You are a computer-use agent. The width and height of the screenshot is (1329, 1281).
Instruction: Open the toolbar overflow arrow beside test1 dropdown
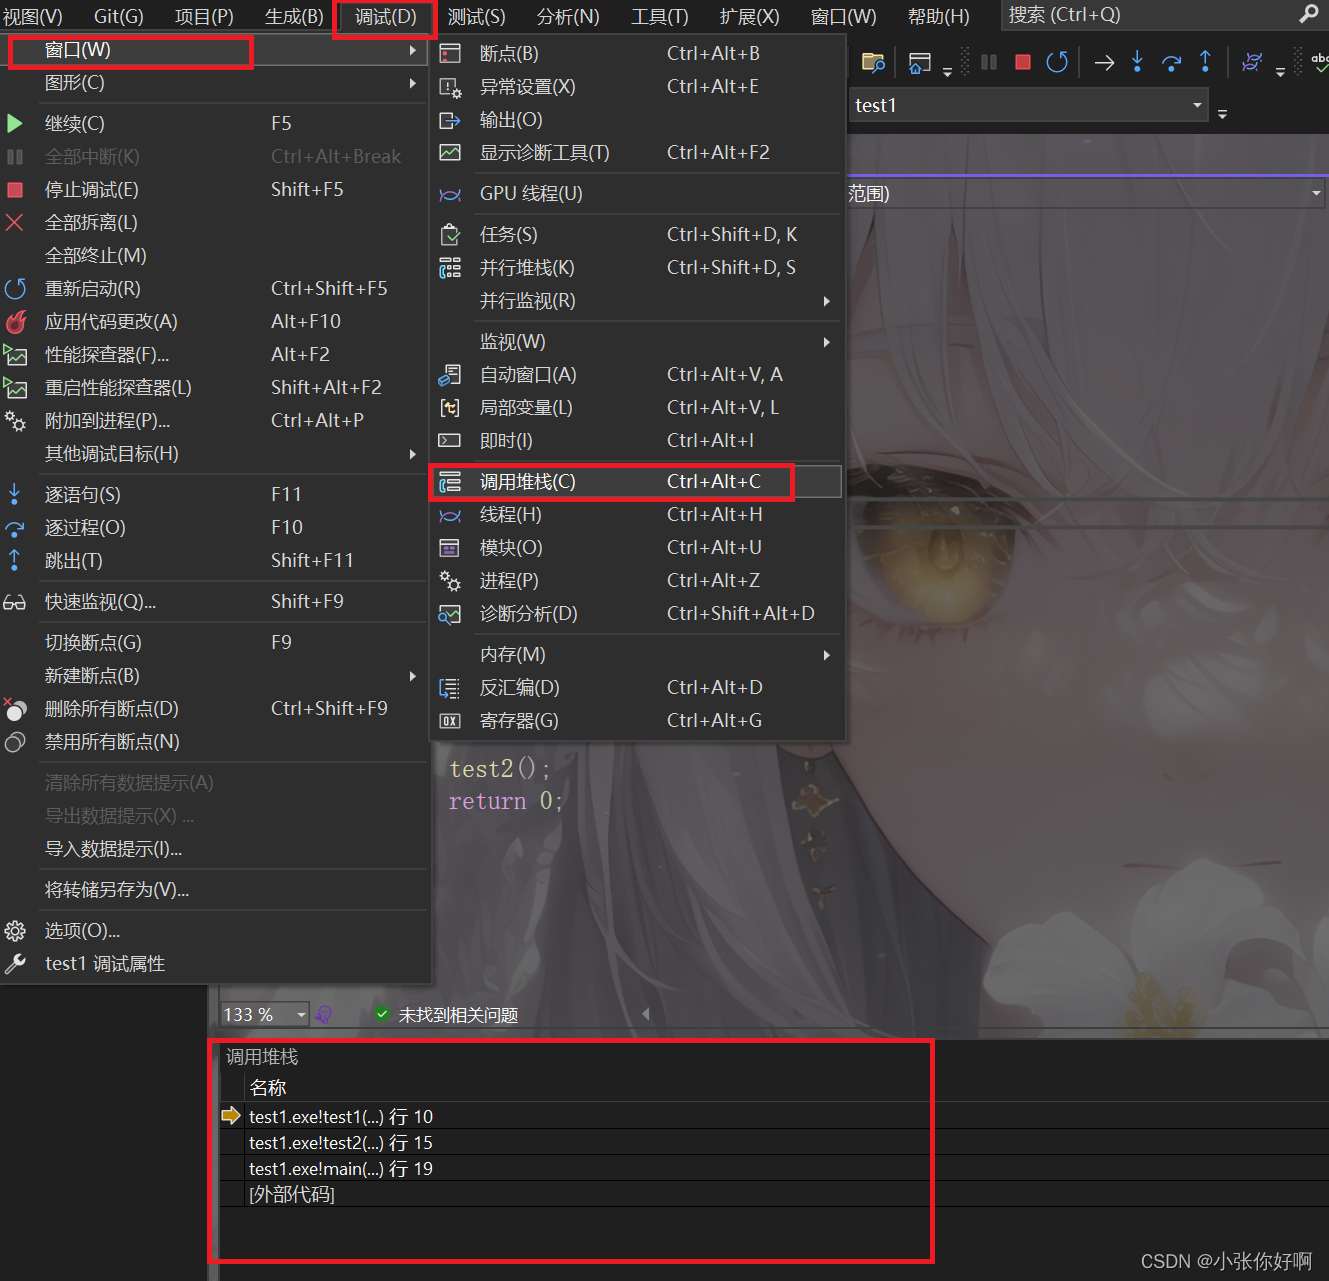click(x=1222, y=114)
